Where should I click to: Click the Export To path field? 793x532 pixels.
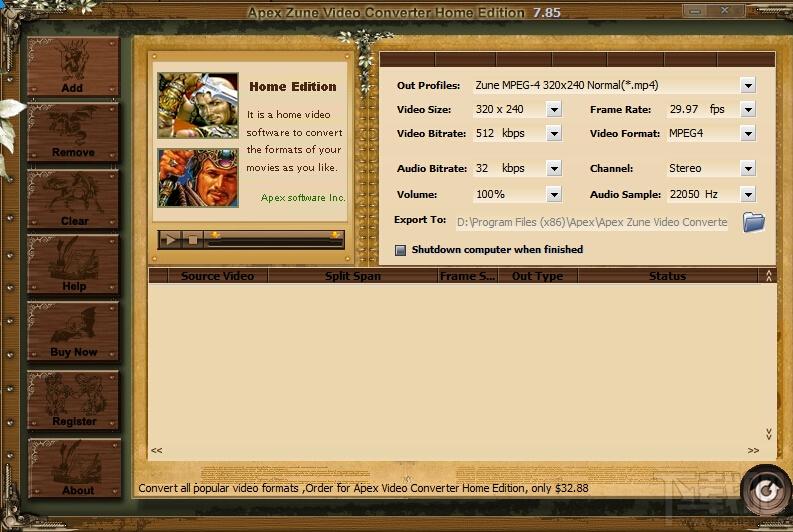pyautogui.click(x=592, y=222)
